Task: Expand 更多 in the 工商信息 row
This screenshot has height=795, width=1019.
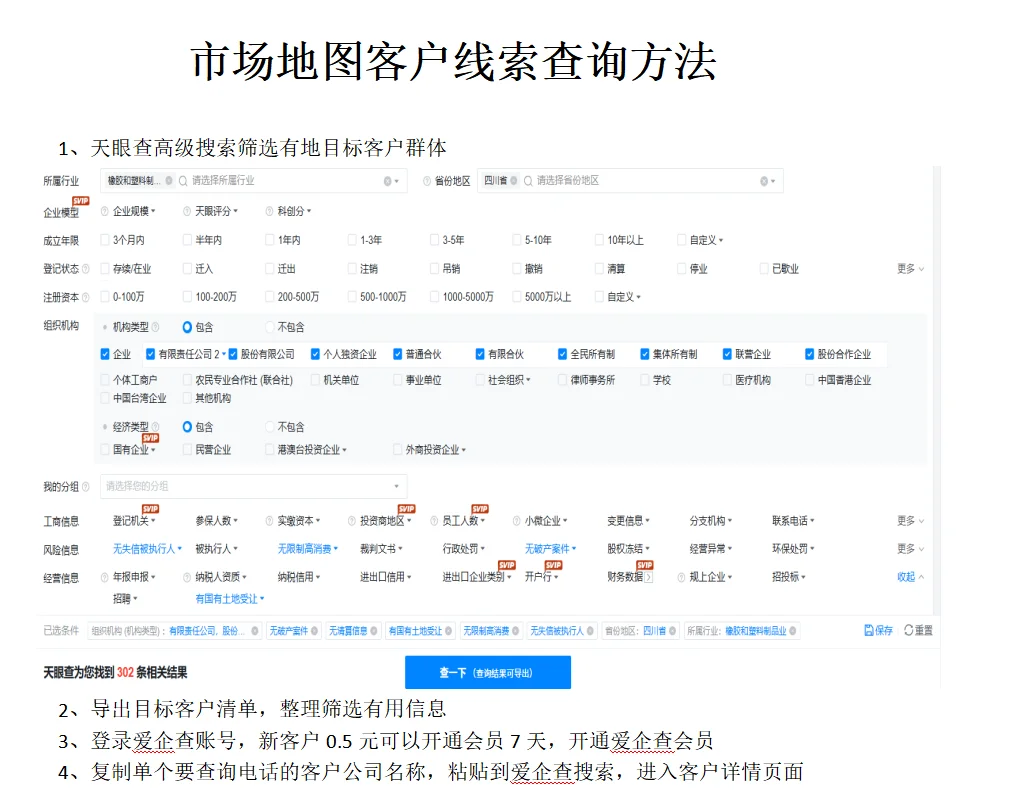Action: tap(910, 521)
